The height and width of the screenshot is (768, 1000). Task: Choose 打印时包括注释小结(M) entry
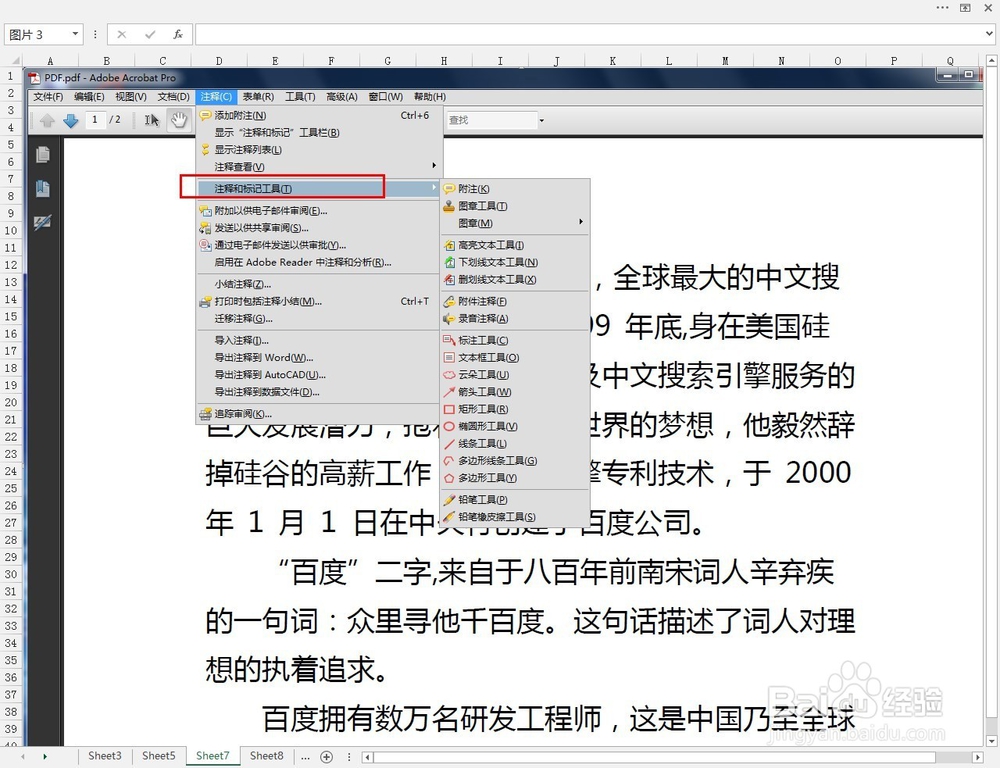[x=318, y=301]
